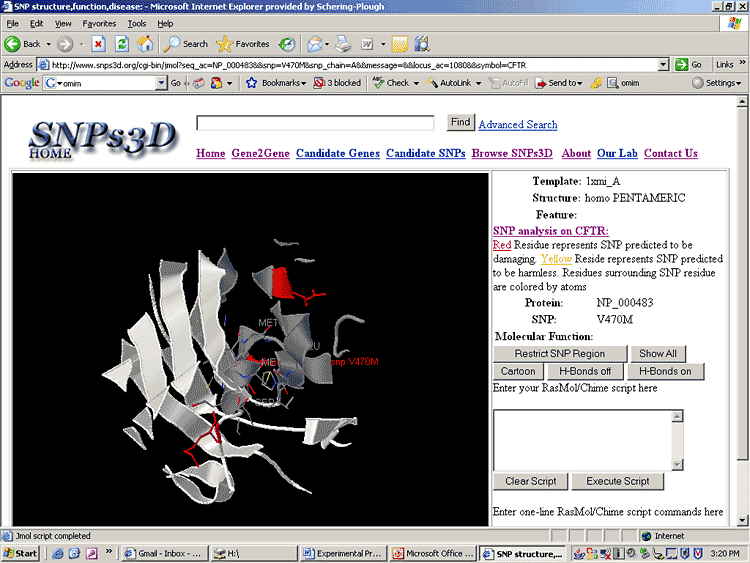
Task: Open the Favorites menu
Action: pyautogui.click(x=99, y=23)
